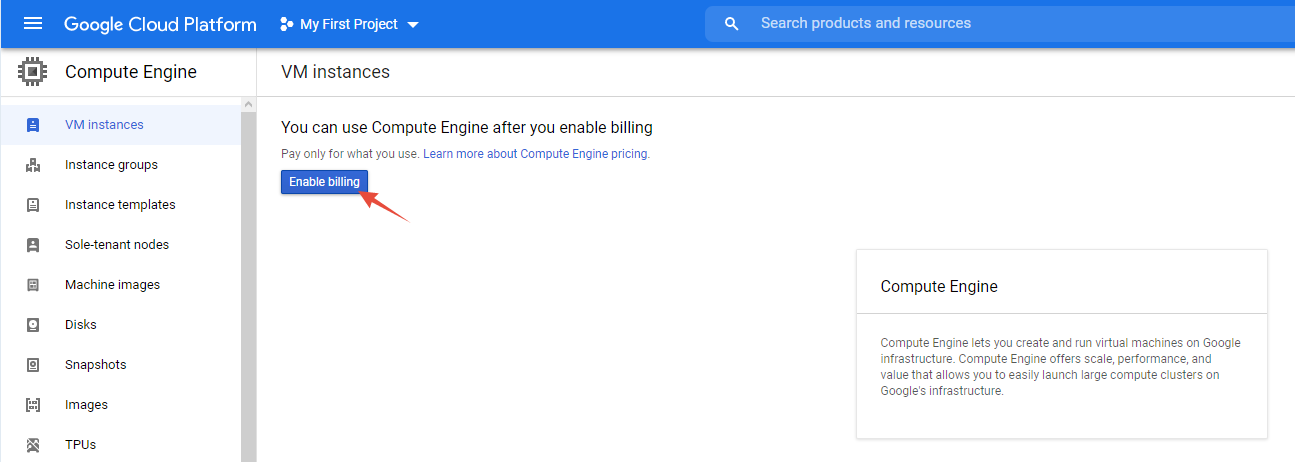Click the Images sidebar icon
The height and width of the screenshot is (462, 1295).
click(x=33, y=405)
